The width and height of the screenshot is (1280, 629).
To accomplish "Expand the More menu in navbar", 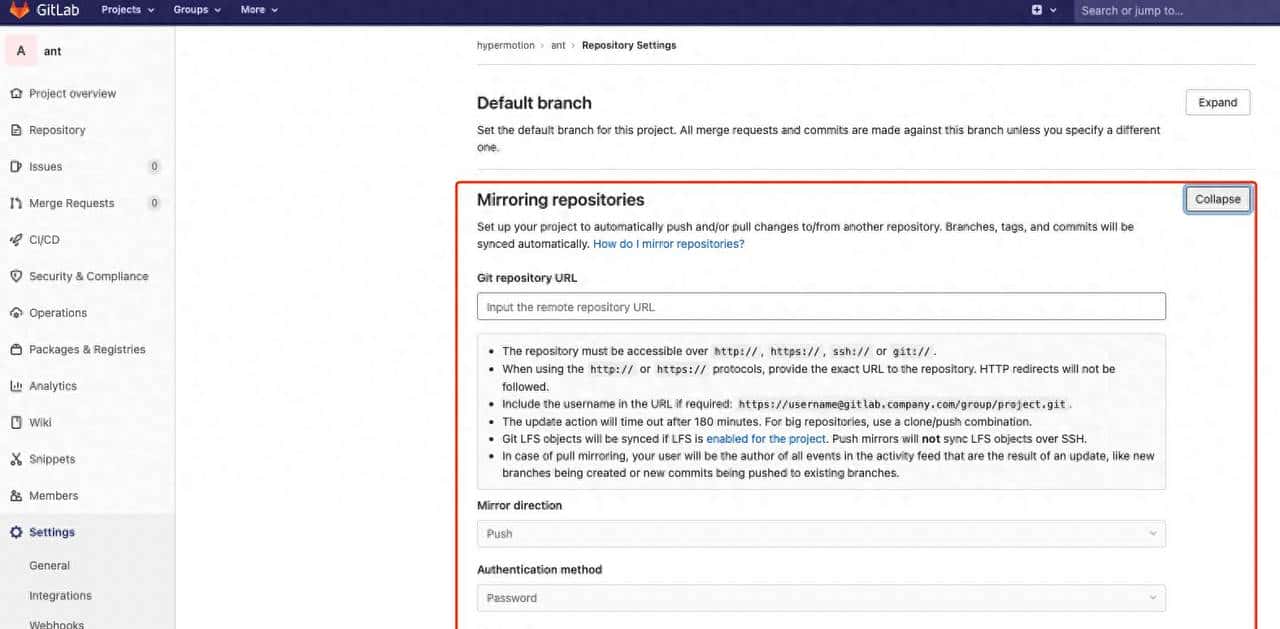I will [259, 10].
